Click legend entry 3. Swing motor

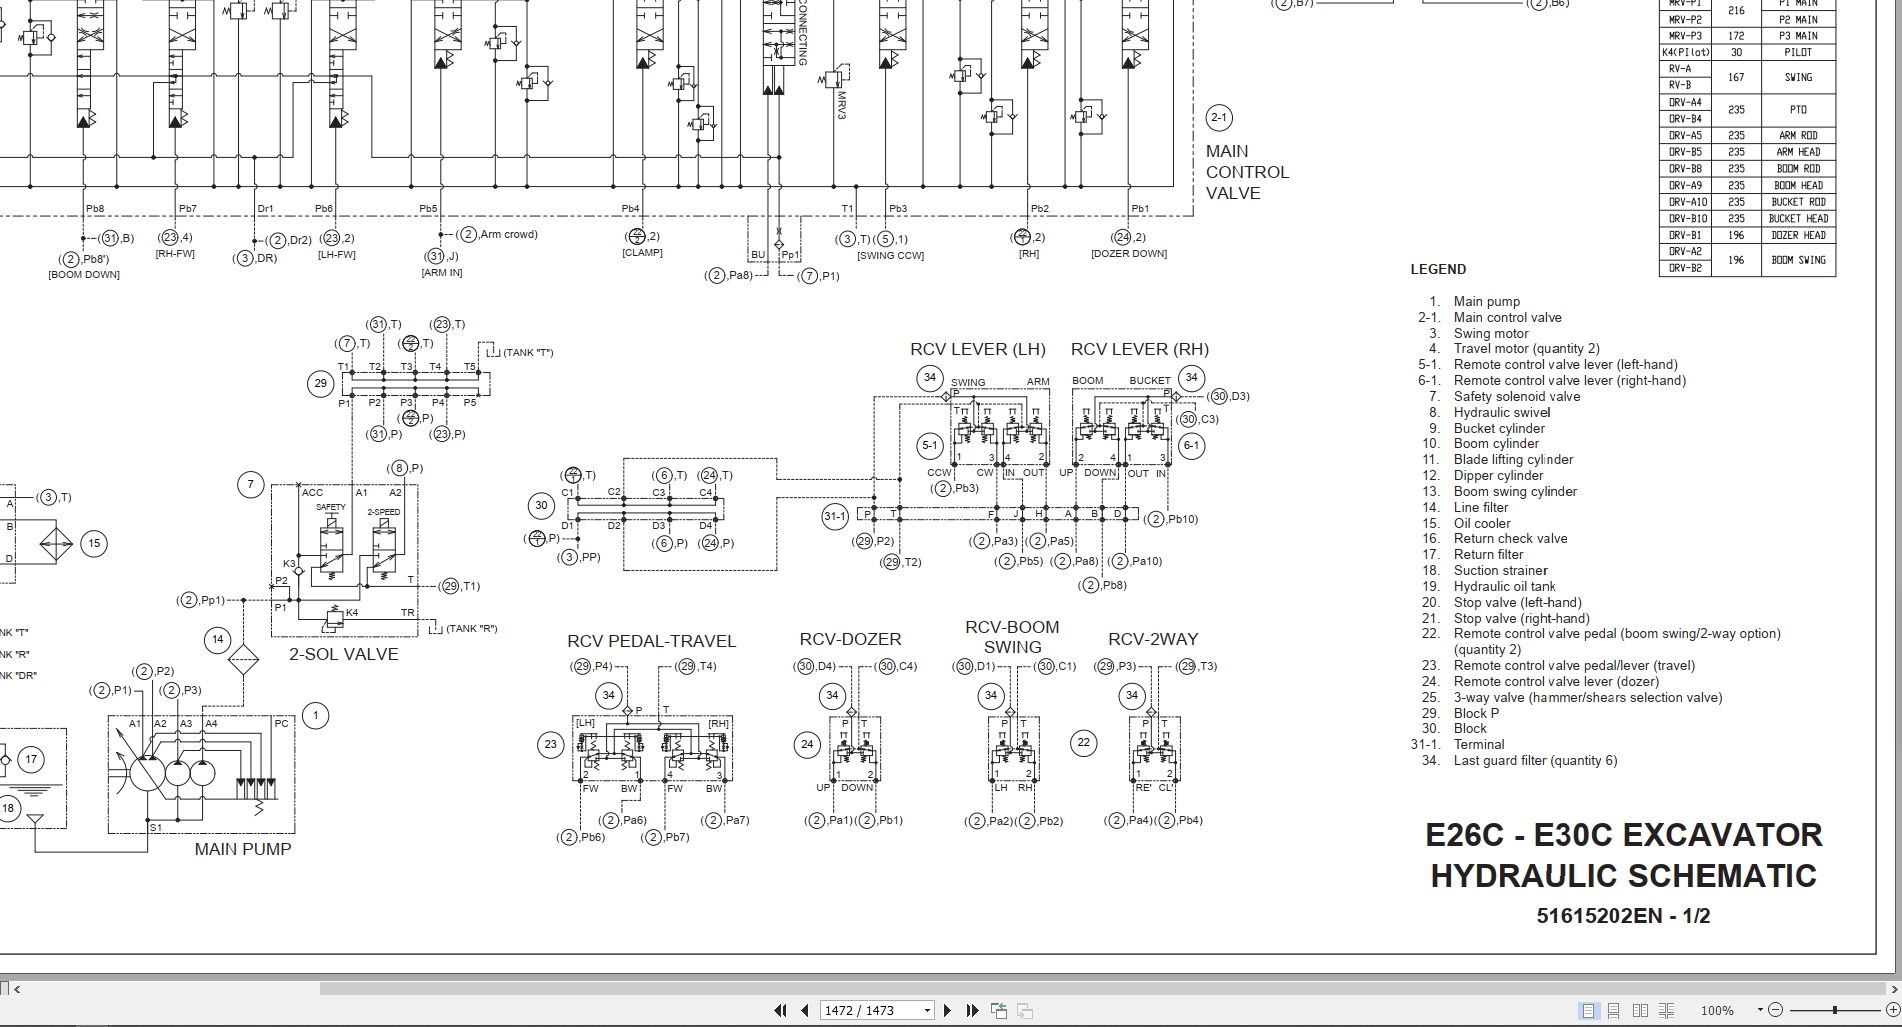pos(1478,333)
